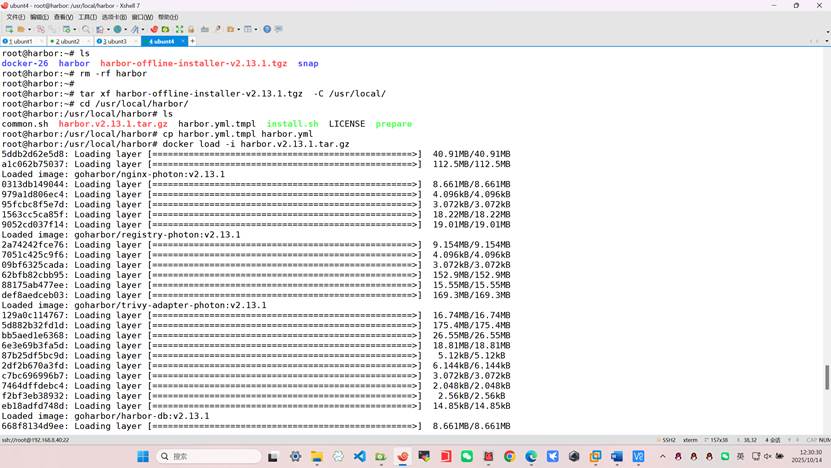The height and width of the screenshot is (468, 831).
Task: Open WeChat from the taskbar
Action: click(467, 456)
